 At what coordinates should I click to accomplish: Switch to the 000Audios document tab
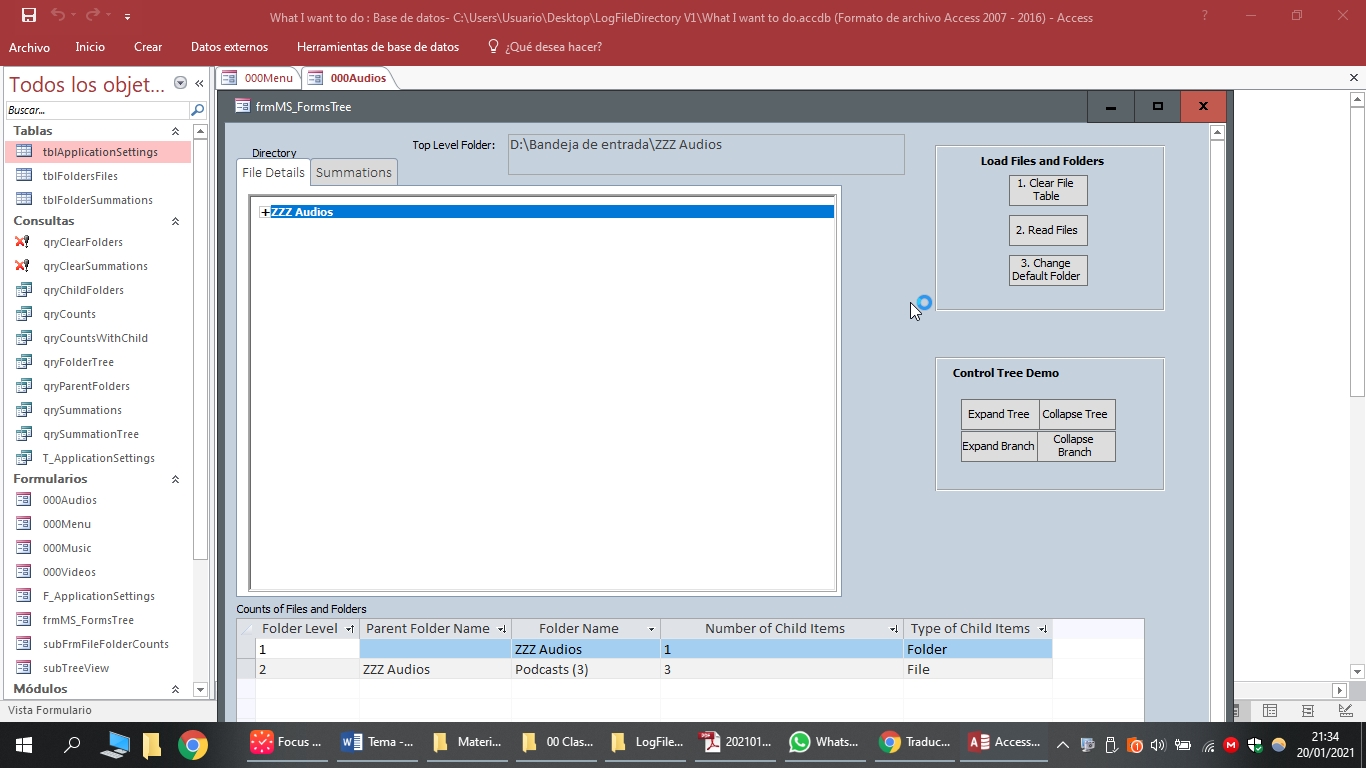coord(348,78)
